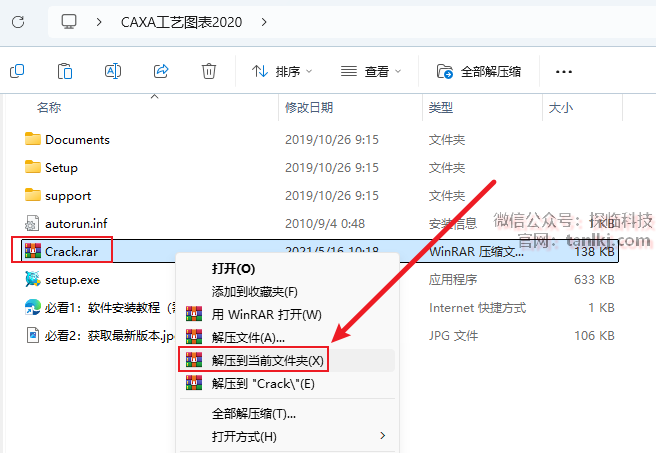Click the sort-ascending caret above 名称
The image size is (656, 453).
pyautogui.click(x=154, y=97)
